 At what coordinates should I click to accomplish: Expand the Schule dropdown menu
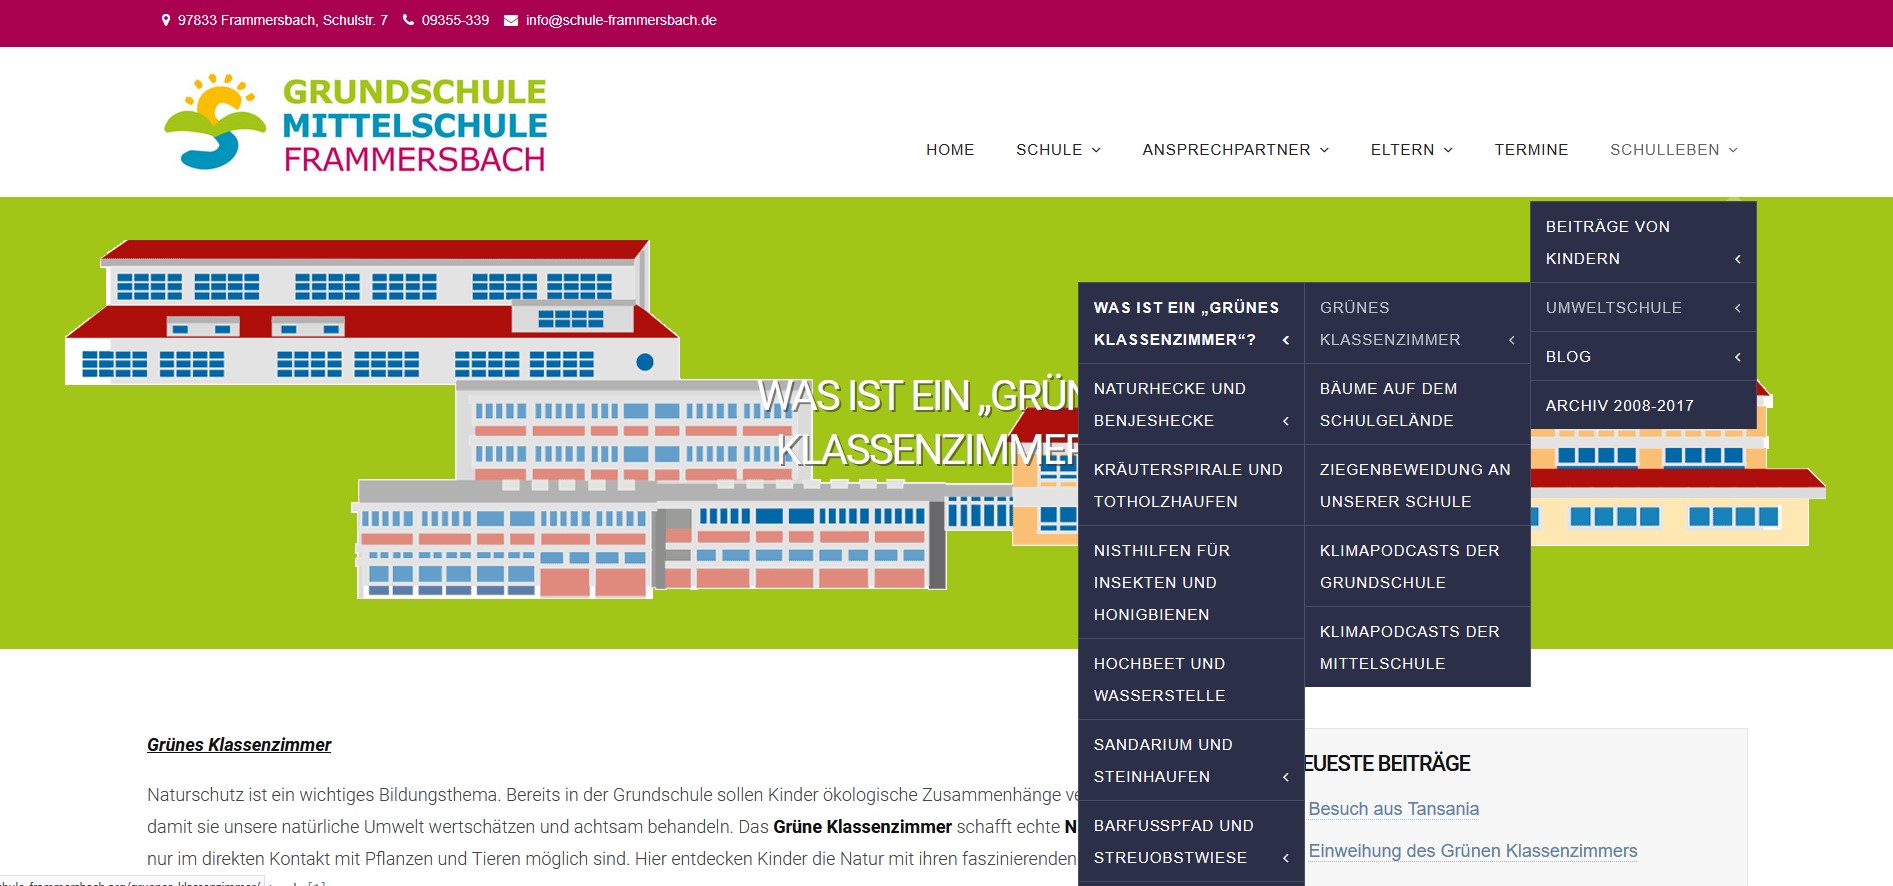pyautogui.click(x=1058, y=150)
